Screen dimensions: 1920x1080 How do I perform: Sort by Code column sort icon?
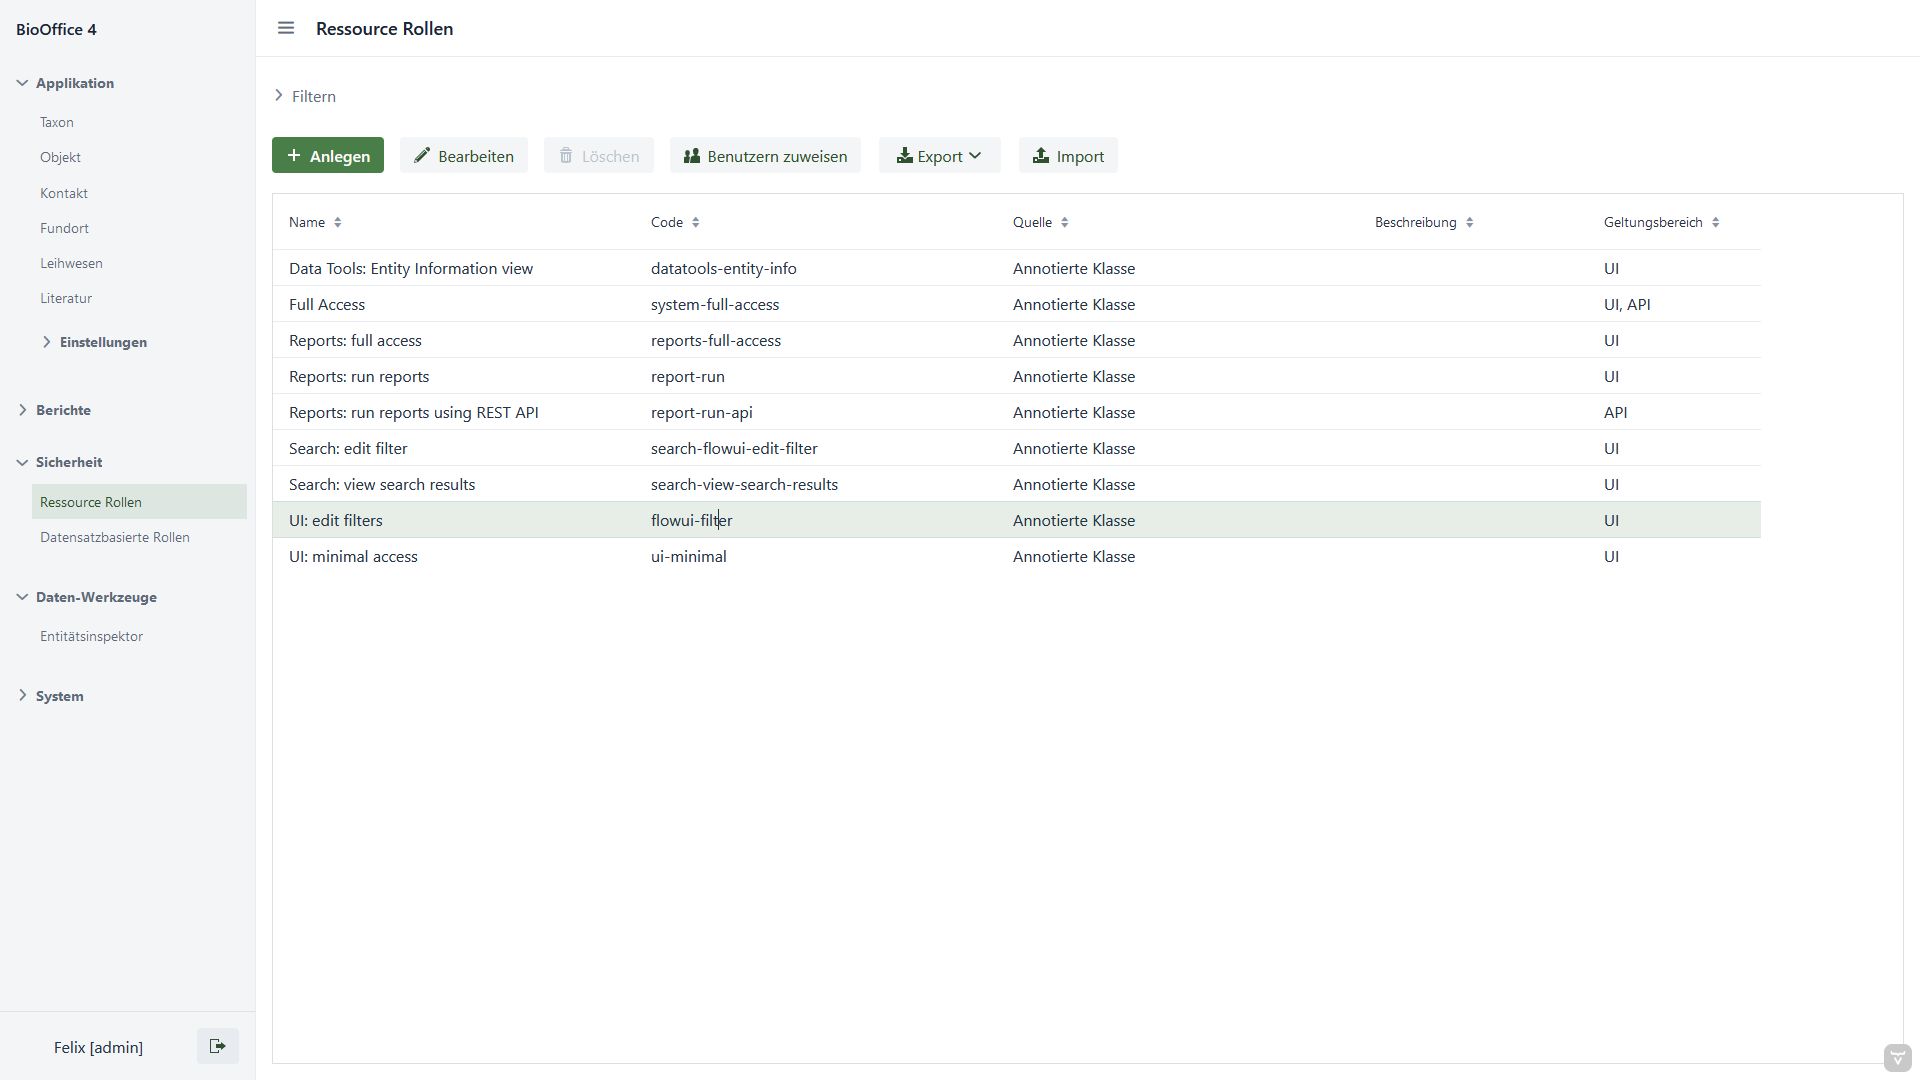click(696, 222)
